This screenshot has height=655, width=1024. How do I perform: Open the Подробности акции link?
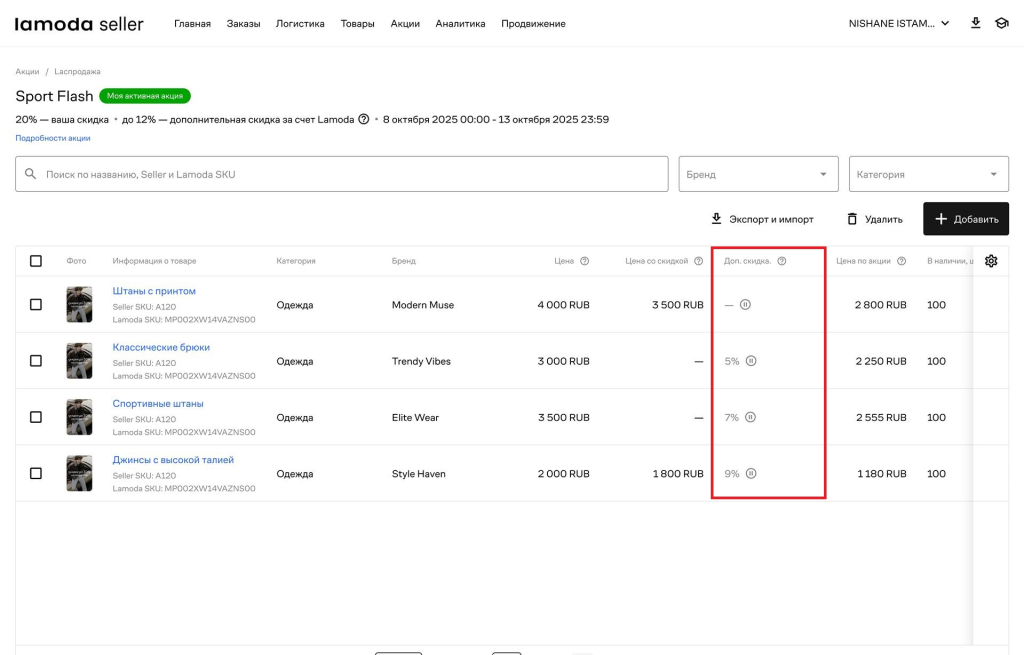pos(53,138)
